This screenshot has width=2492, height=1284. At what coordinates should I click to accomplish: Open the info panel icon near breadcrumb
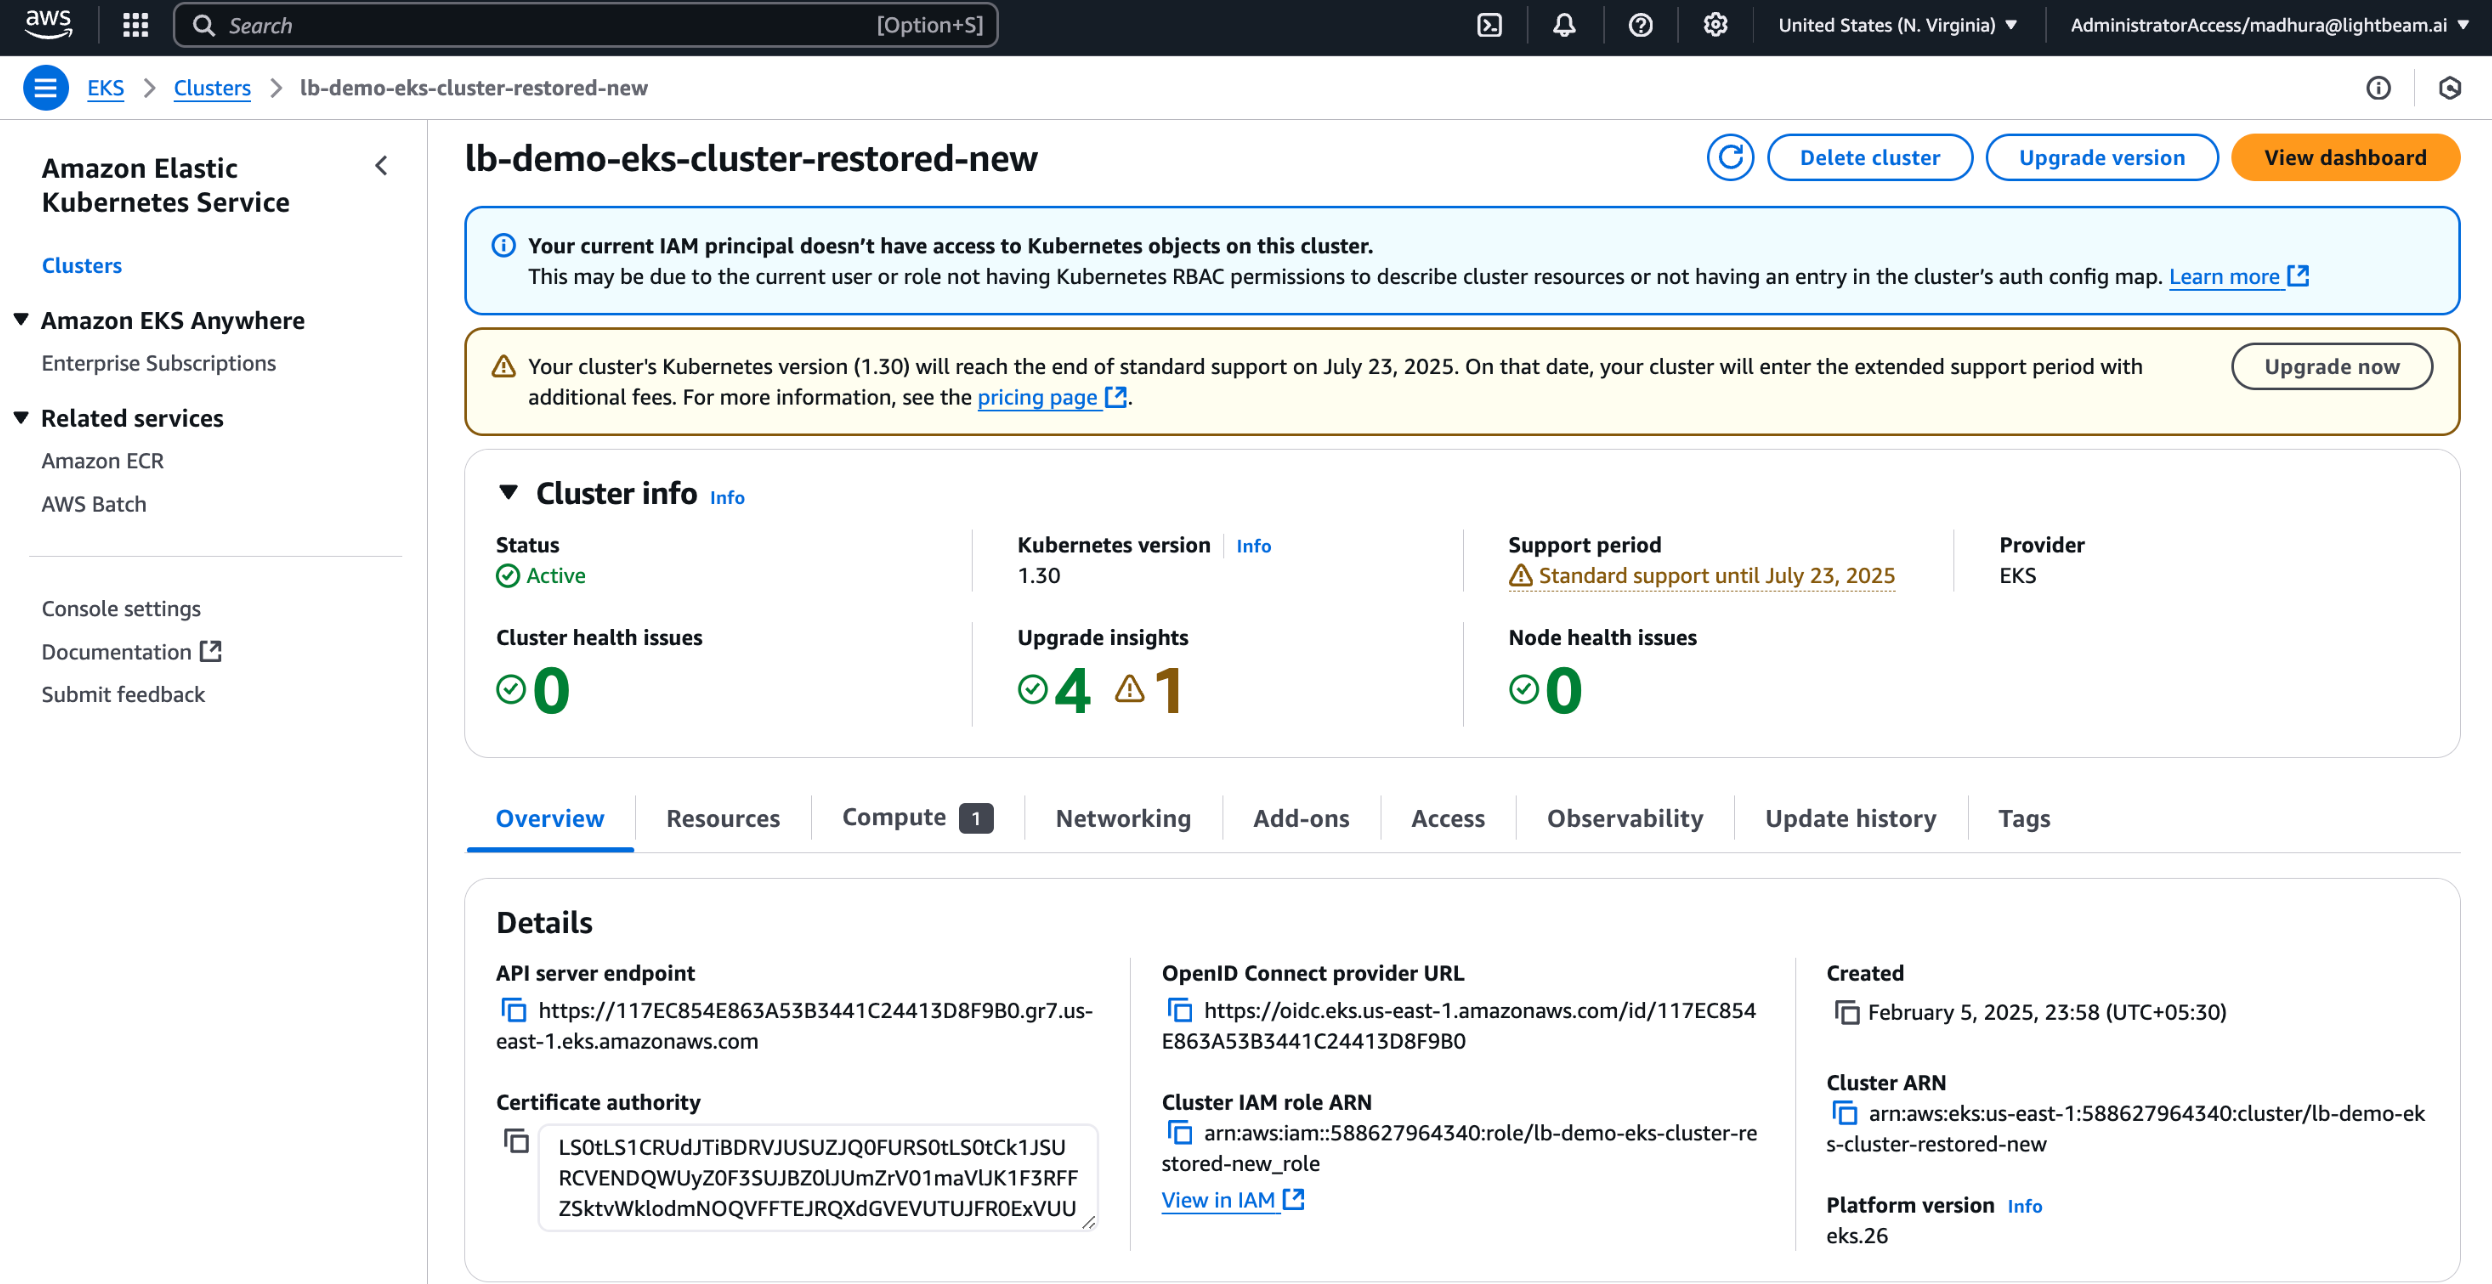coord(2378,88)
